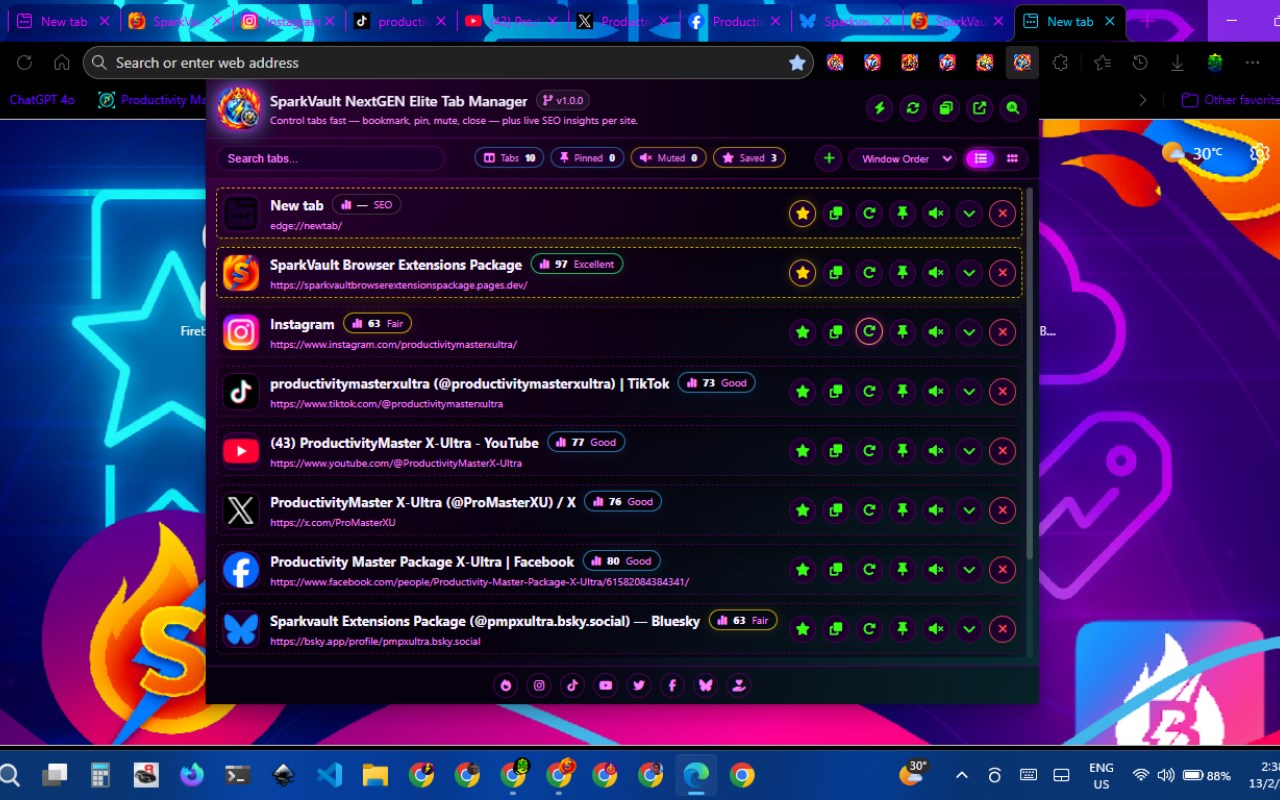
Task: Filter by Pinned tabs chip
Action: 588,158
